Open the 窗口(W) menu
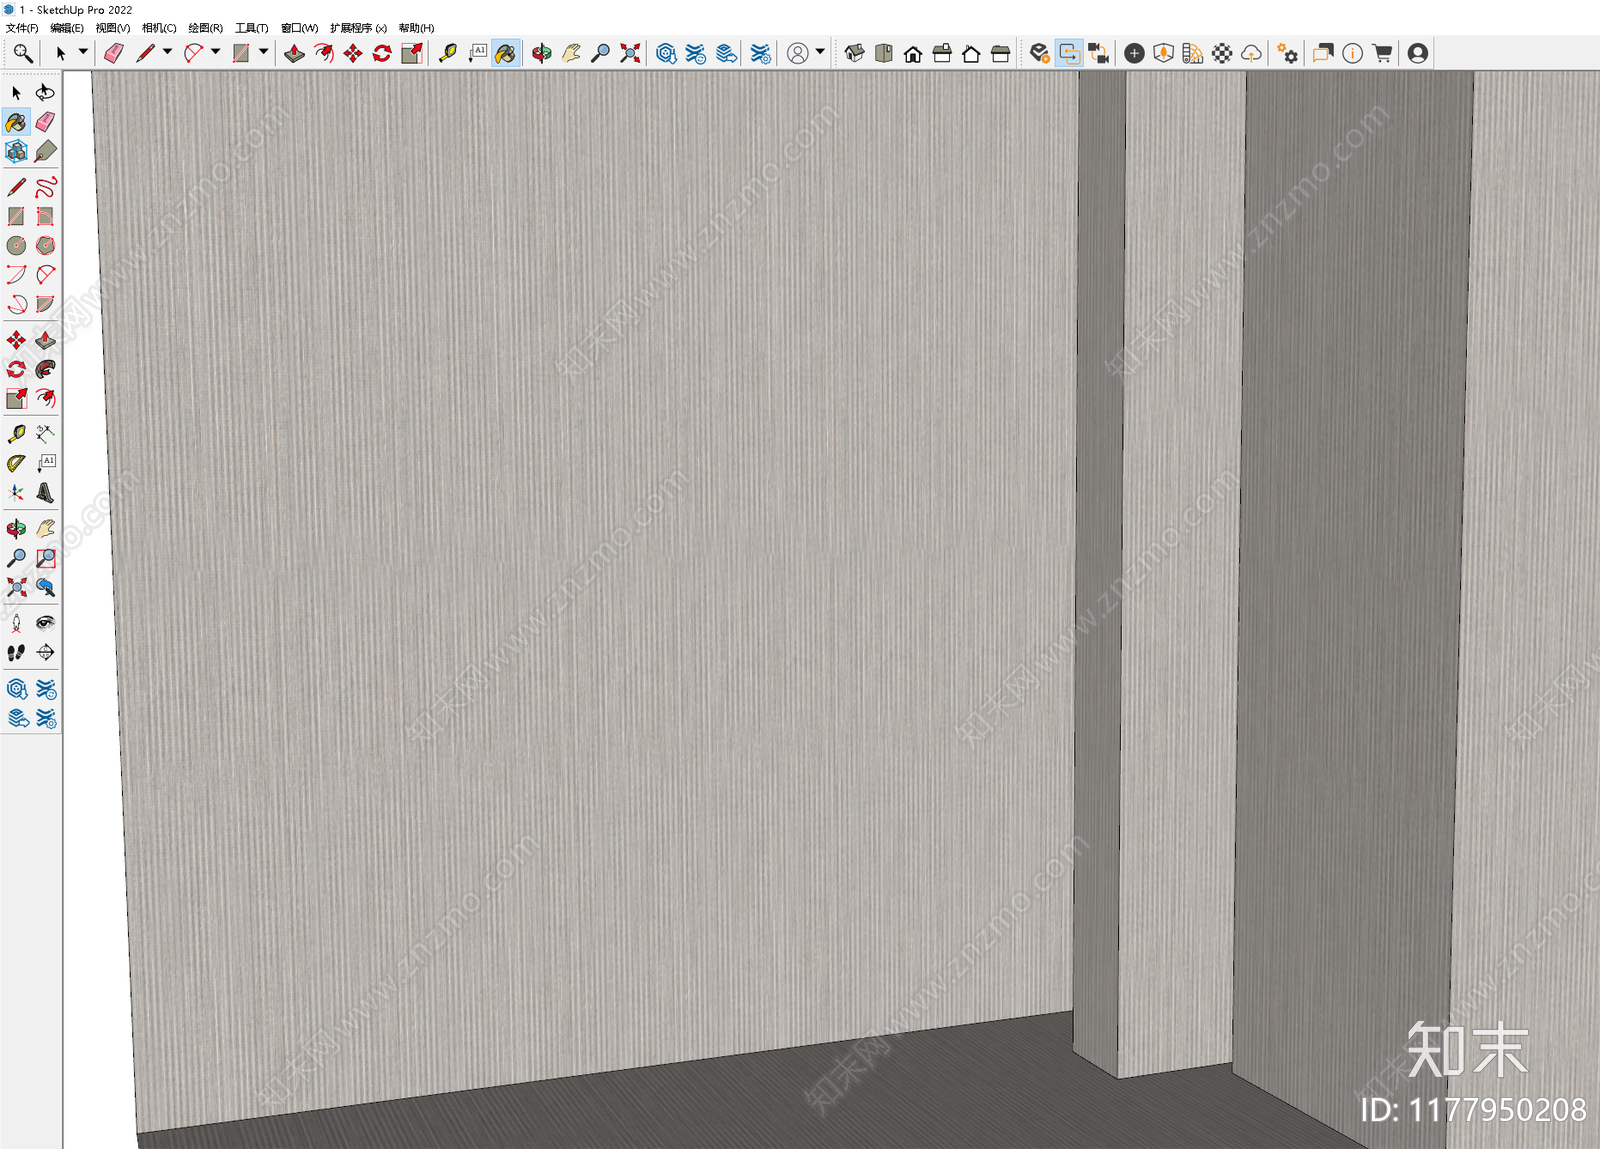The height and width of the screenshot is (1149, 1600). pos(300,28)
